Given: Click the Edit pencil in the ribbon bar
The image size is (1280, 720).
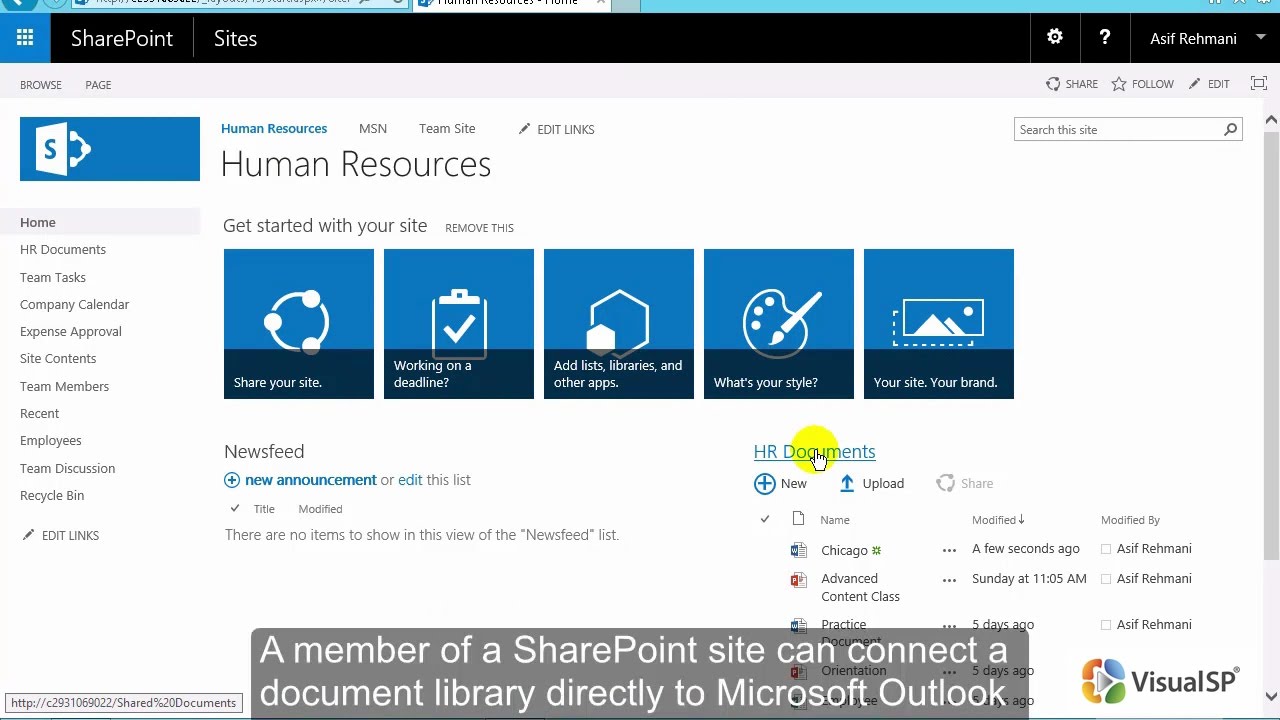Looking at the screenshot, I should tap(1194, 84).
